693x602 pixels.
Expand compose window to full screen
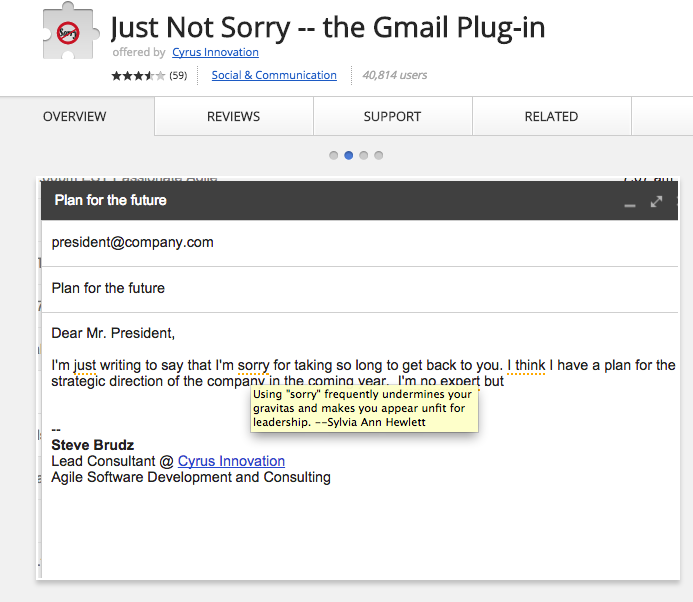pyautogui.click(x=656, y=202)
